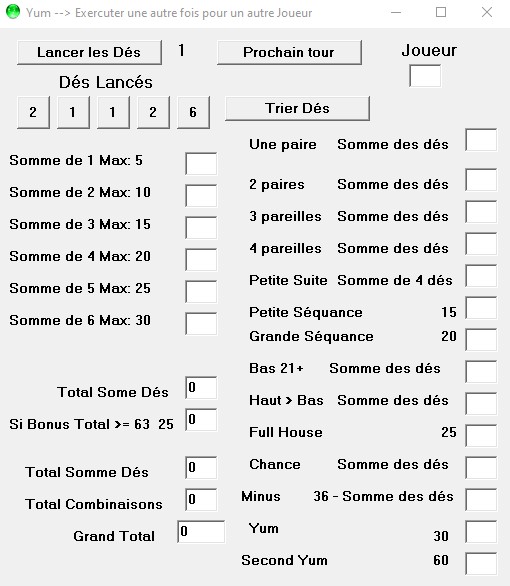Maximize the Yum window
The width and height of the screenshot is (510, 586).
441,12
